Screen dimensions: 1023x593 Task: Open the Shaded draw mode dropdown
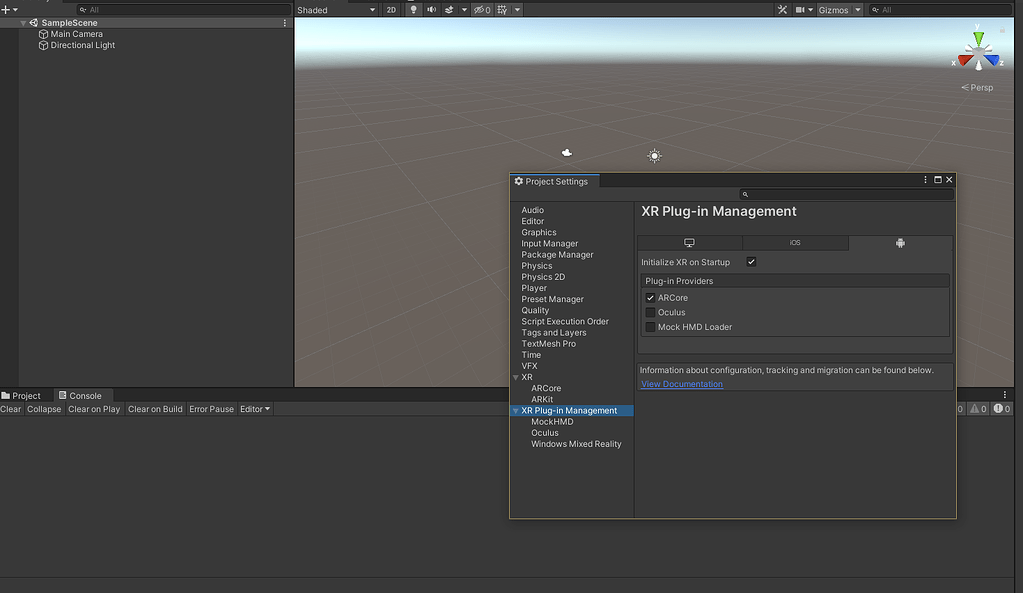336,10
